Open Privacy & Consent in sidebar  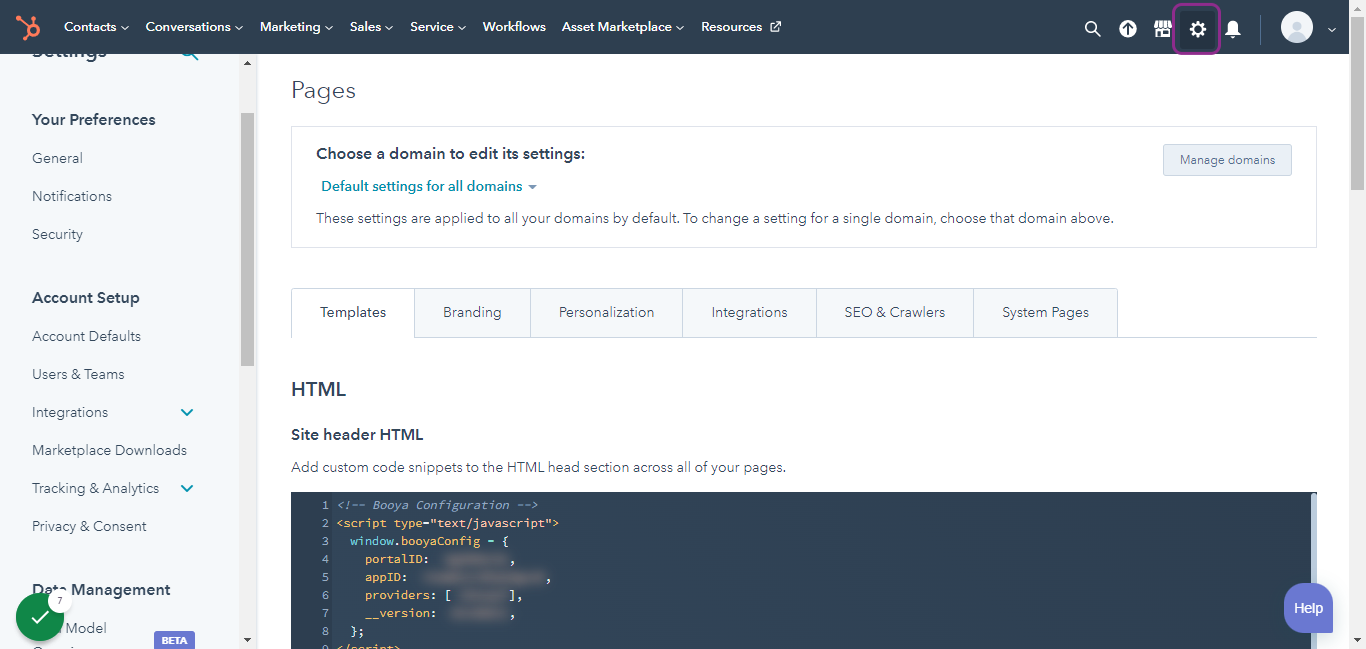(89, 526)
